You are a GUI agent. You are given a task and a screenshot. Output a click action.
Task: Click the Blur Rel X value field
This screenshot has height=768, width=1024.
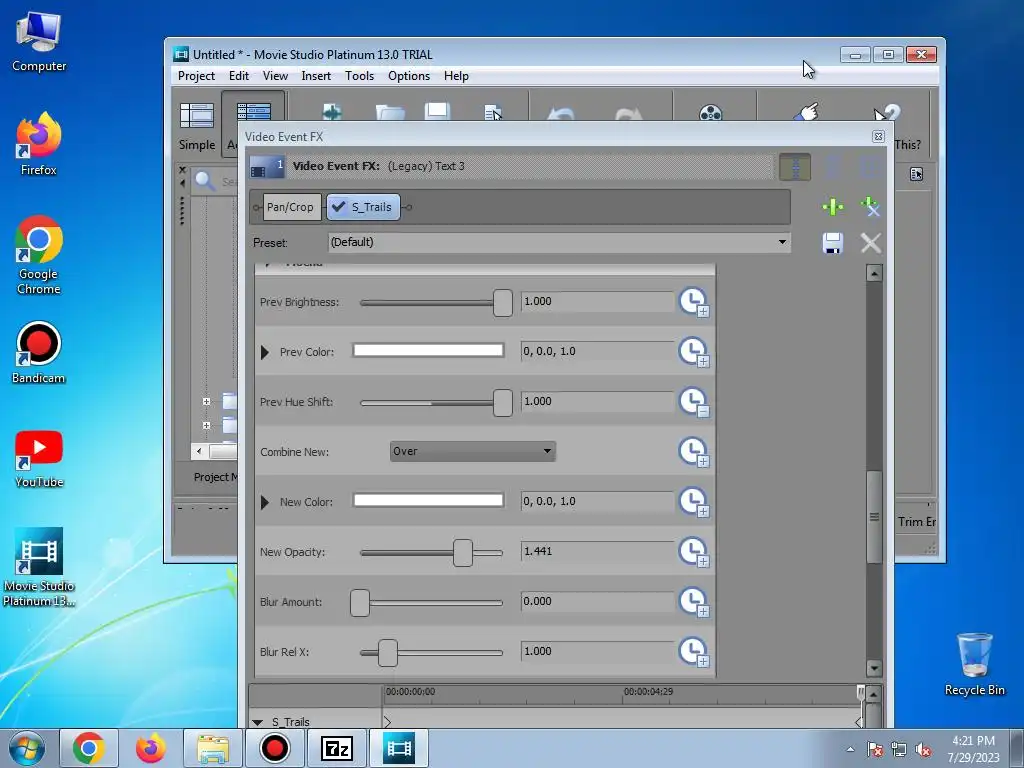[x=597, y=652]
